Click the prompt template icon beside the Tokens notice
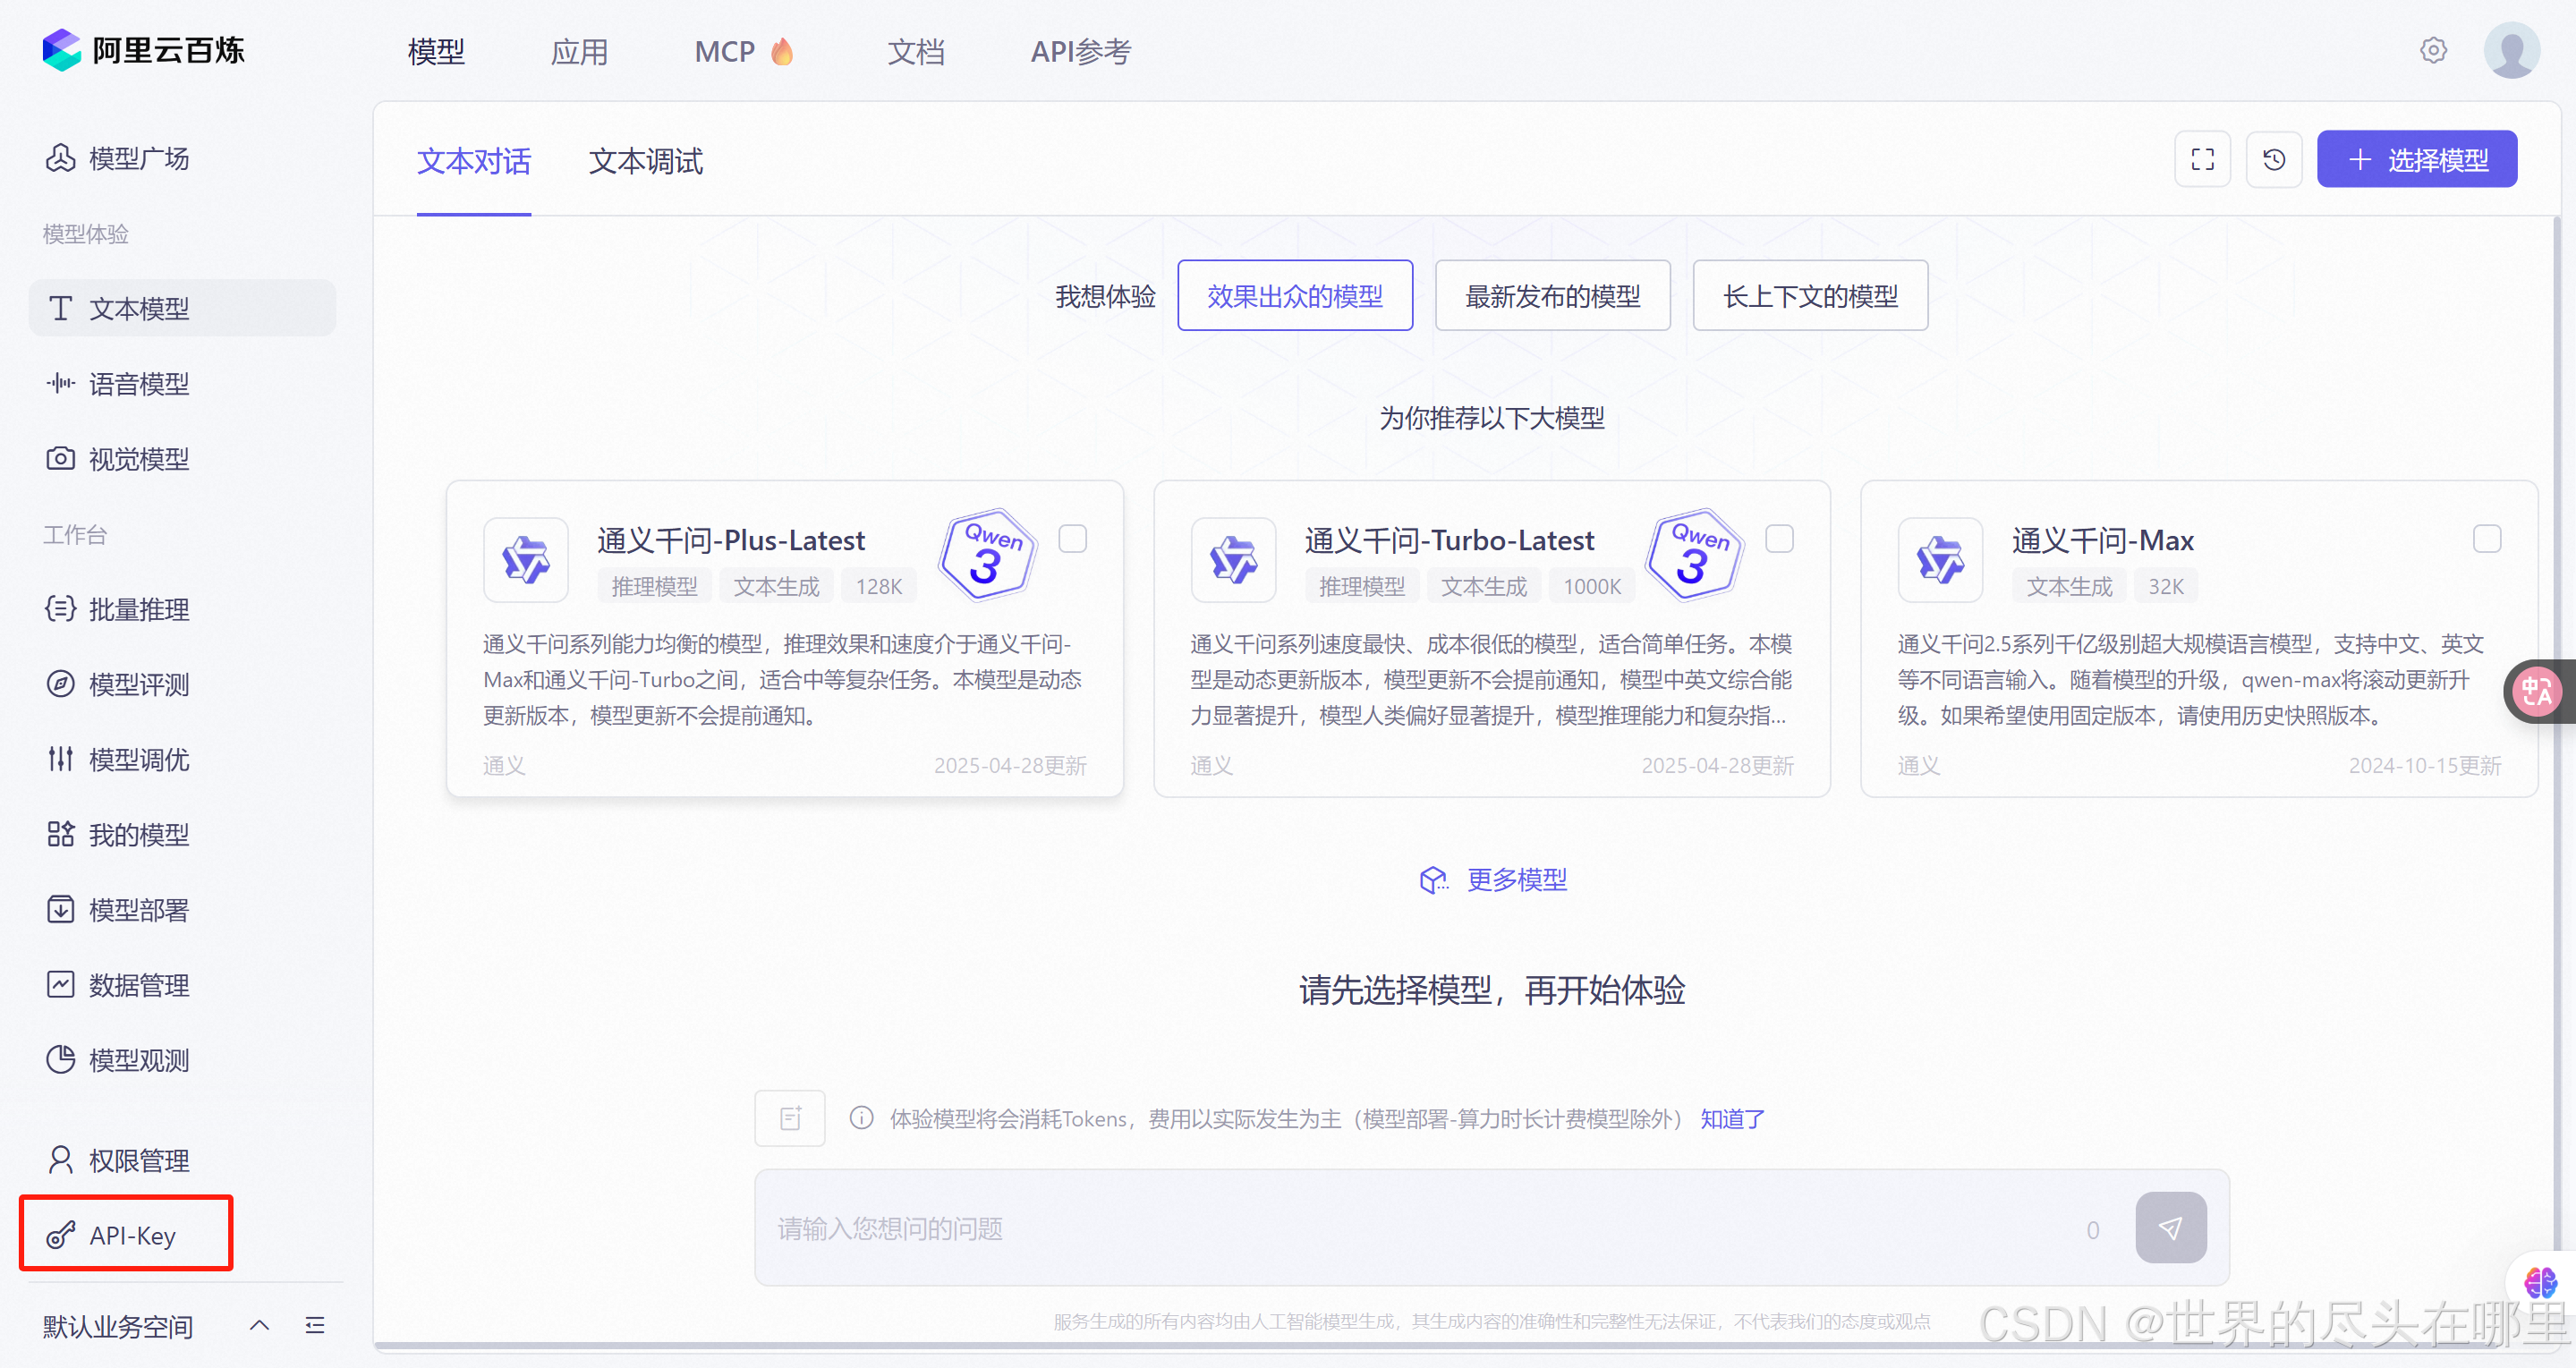 790,1118
